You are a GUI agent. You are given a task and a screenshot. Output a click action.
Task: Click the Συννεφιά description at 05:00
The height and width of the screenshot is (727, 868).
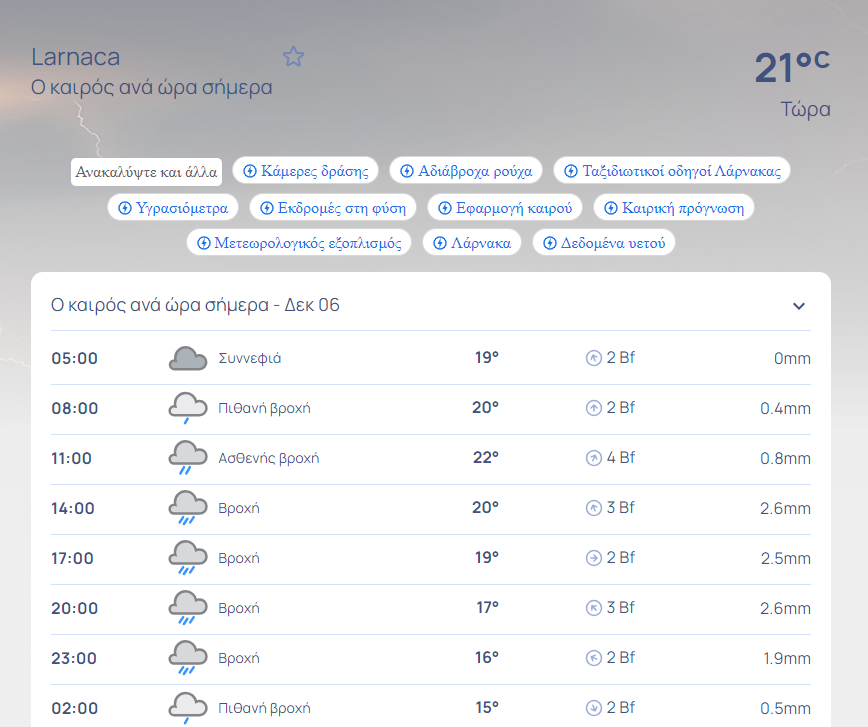(x=250, y=358)
